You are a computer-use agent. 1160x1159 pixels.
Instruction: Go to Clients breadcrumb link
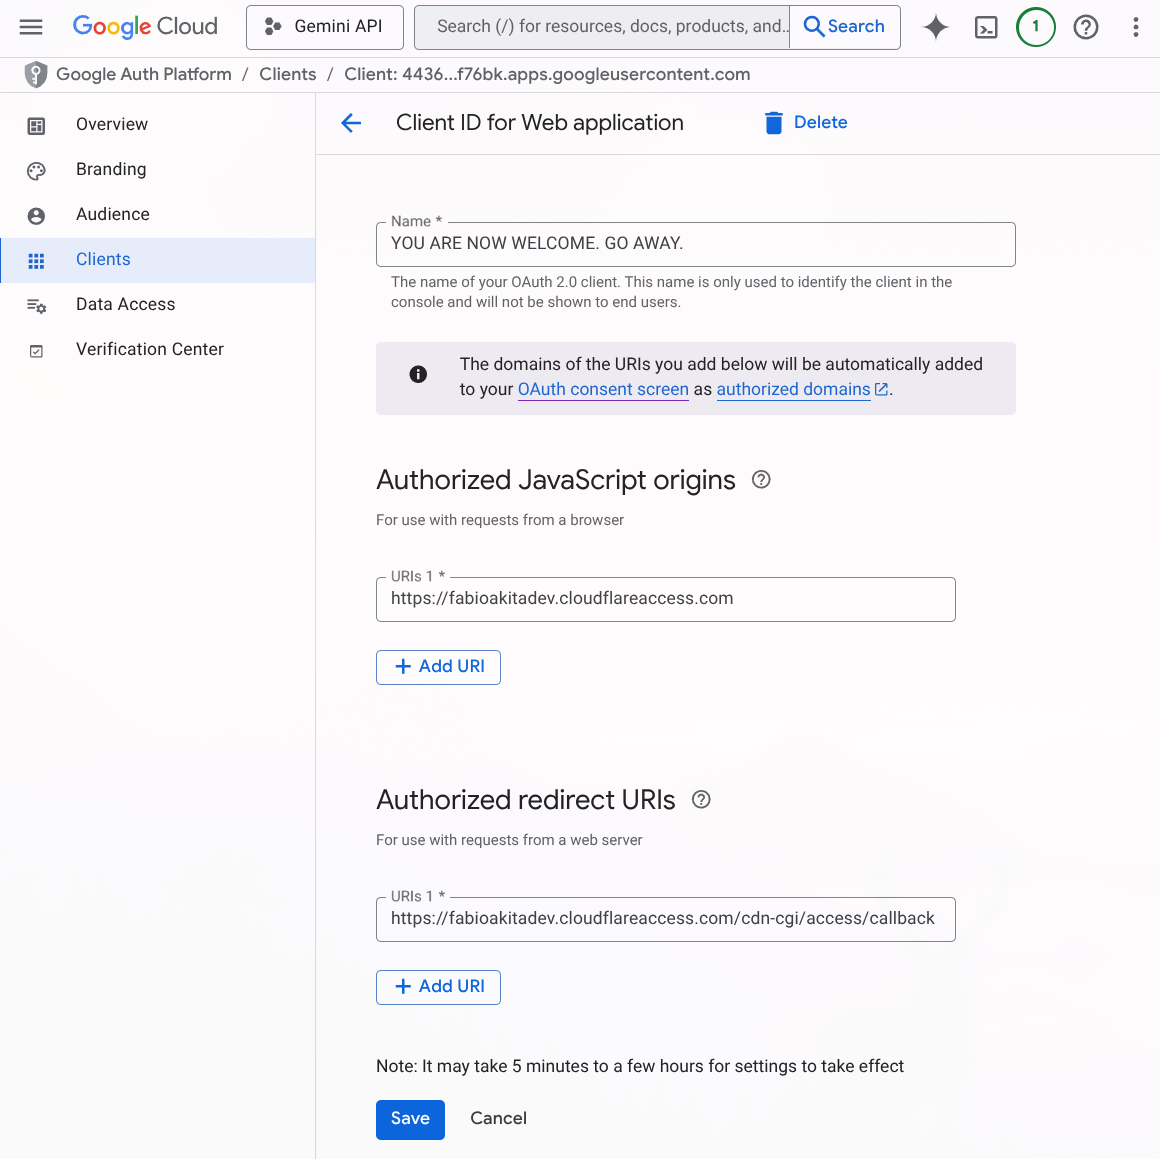288,75
